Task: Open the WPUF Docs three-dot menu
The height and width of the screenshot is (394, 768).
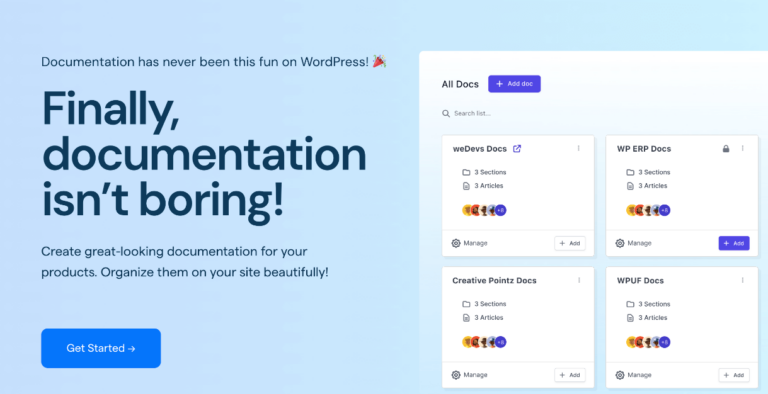Action: click(743, 280)
